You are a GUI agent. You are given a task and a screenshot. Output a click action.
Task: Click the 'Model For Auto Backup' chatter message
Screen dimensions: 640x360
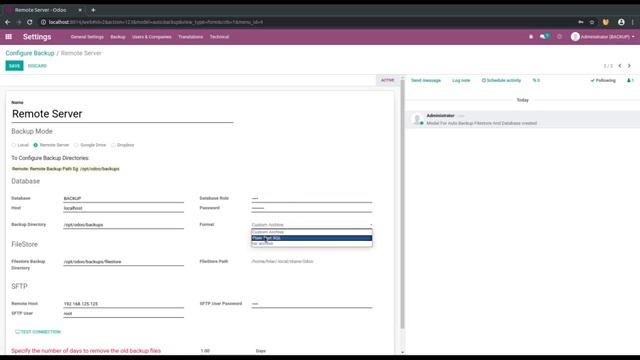point(482,123)
